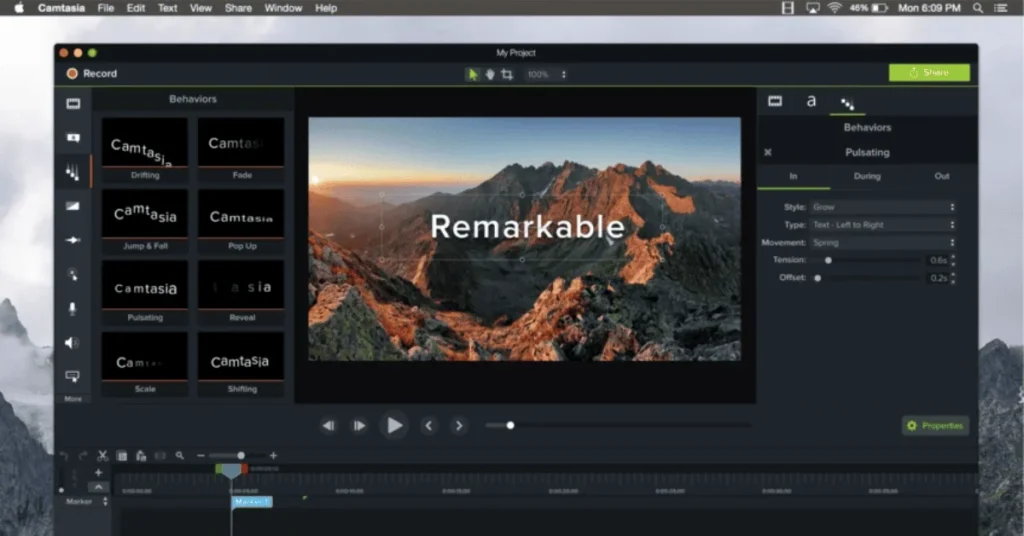The height and width of the screenshot is (536, 1024).
Task: Click the timeline magnifier zoom icon
Action: point(180,456)
